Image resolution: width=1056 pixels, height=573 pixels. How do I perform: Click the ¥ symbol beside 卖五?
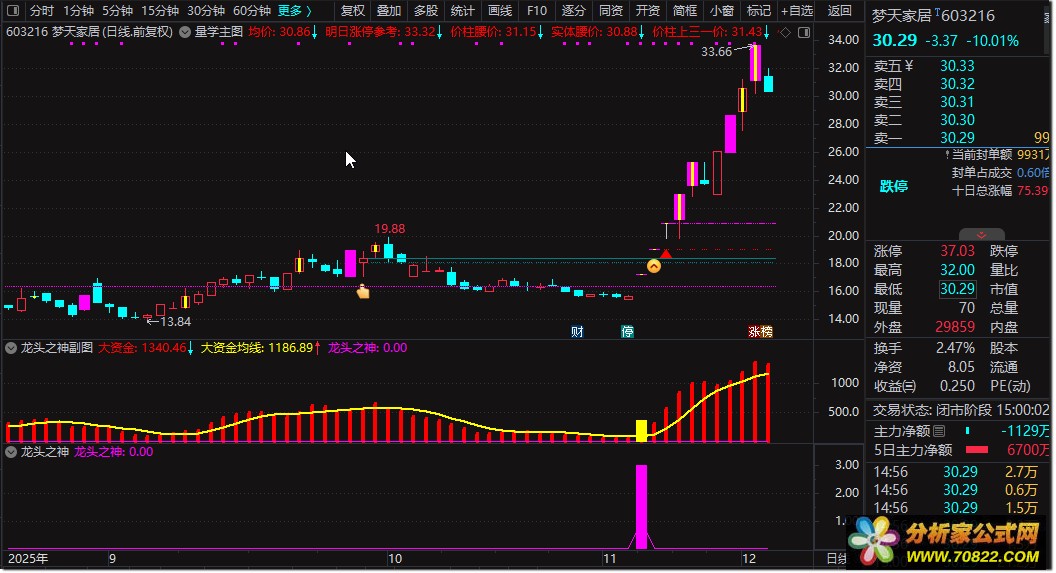pos(909,65)
